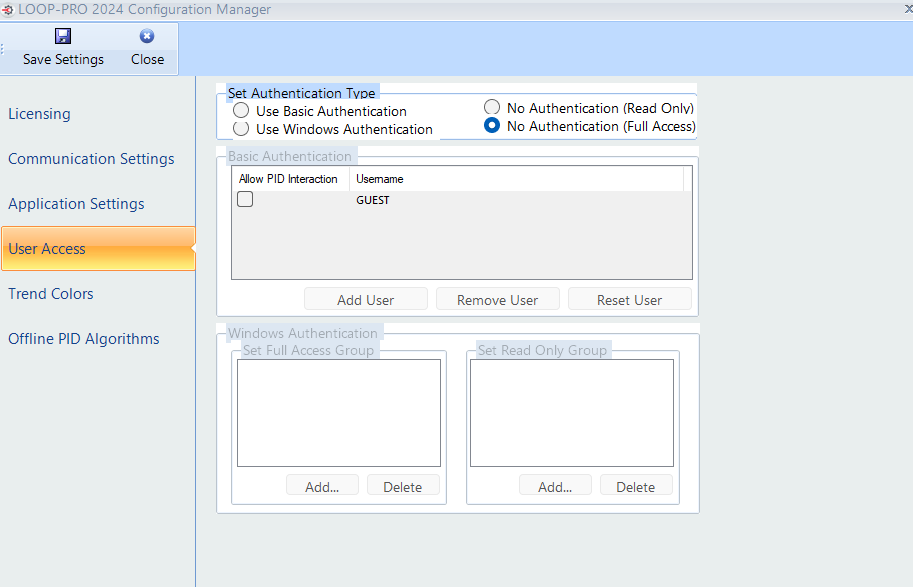The width and height of the screenshot is (913, 587).
Task: Switch to Application Settings section
Action: pos(76,204)
